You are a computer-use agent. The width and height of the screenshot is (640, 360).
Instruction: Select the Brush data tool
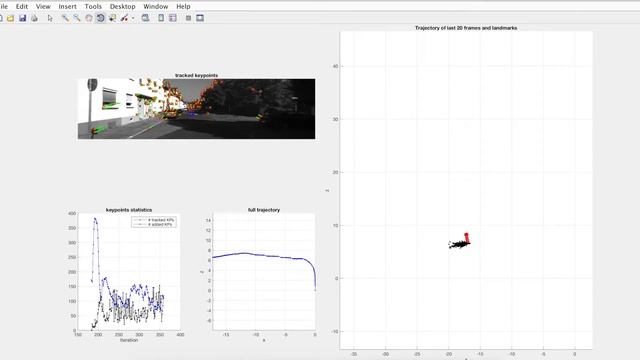coord(124,18)
